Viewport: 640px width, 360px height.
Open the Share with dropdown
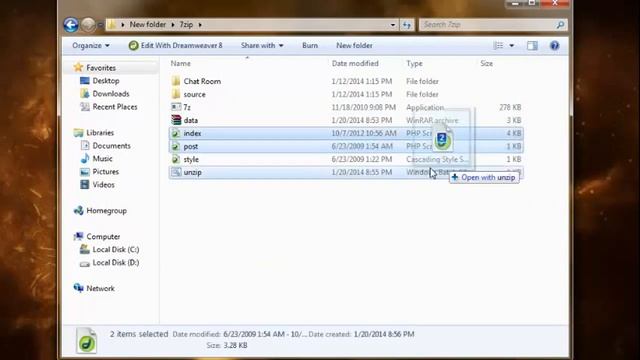(x=262, y=45)
